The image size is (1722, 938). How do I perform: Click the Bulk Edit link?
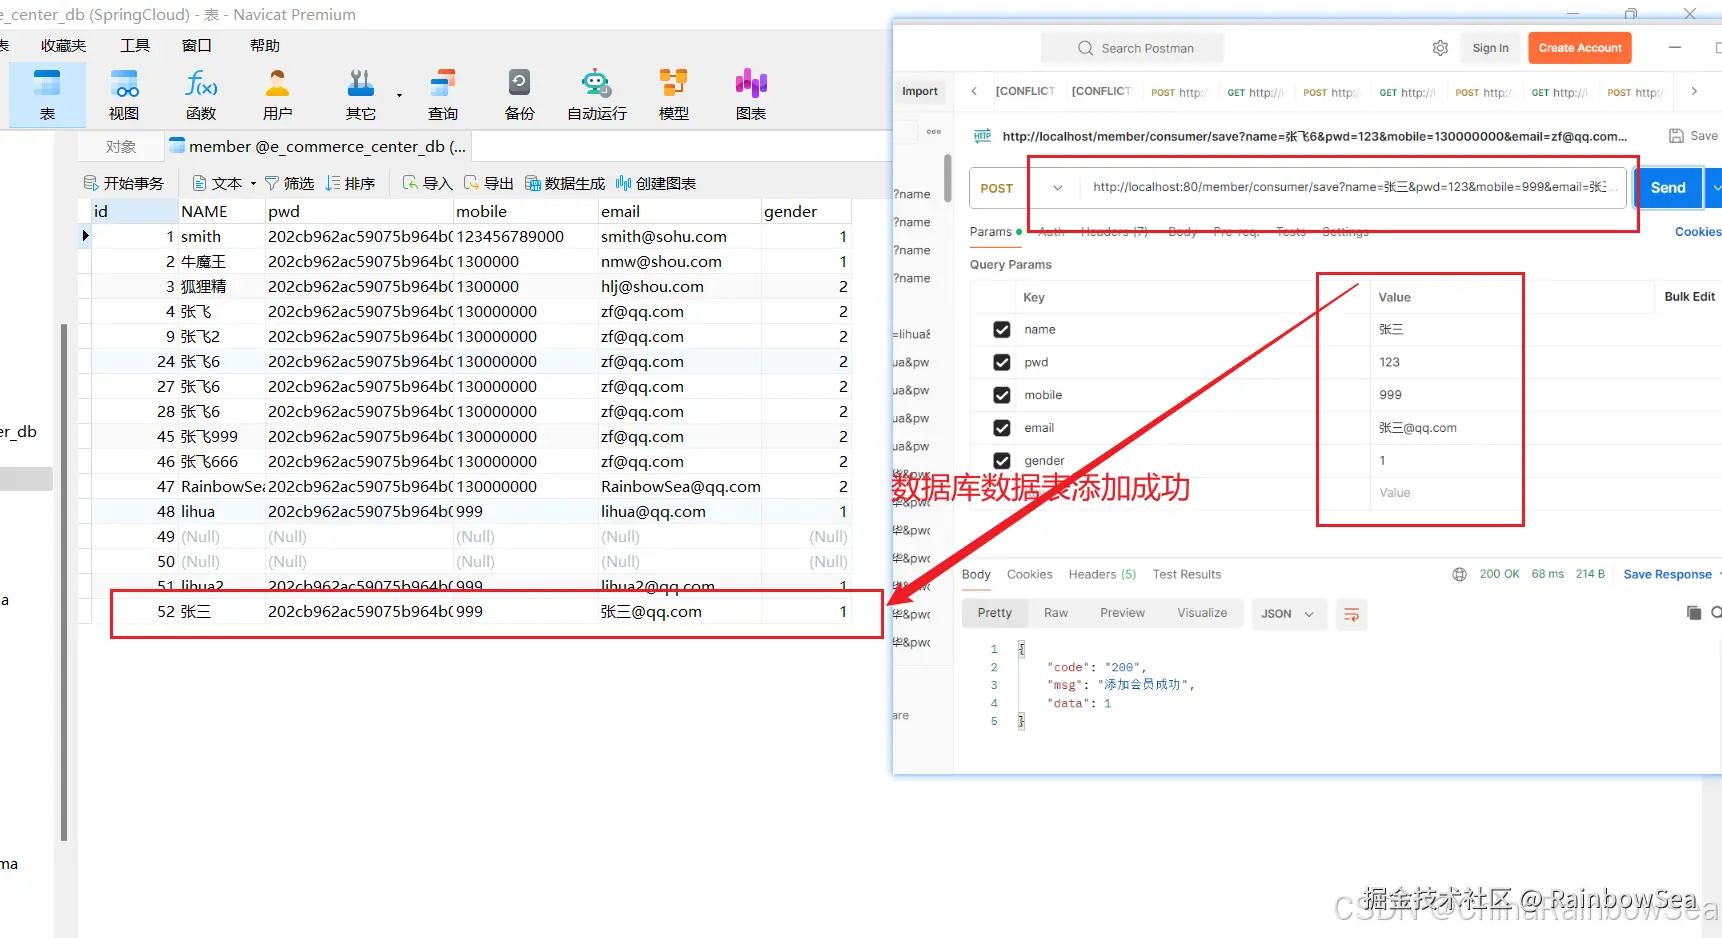coord(1689,297)
